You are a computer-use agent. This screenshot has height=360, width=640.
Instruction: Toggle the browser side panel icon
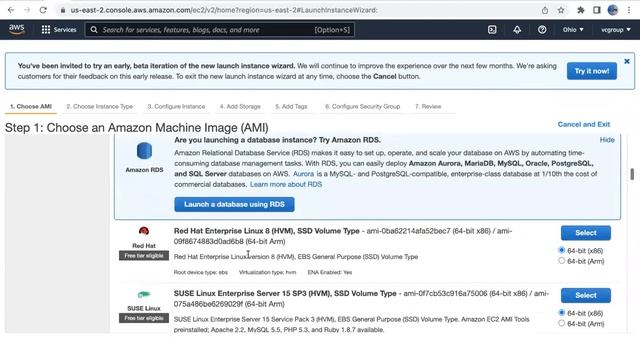click(596, 10)
